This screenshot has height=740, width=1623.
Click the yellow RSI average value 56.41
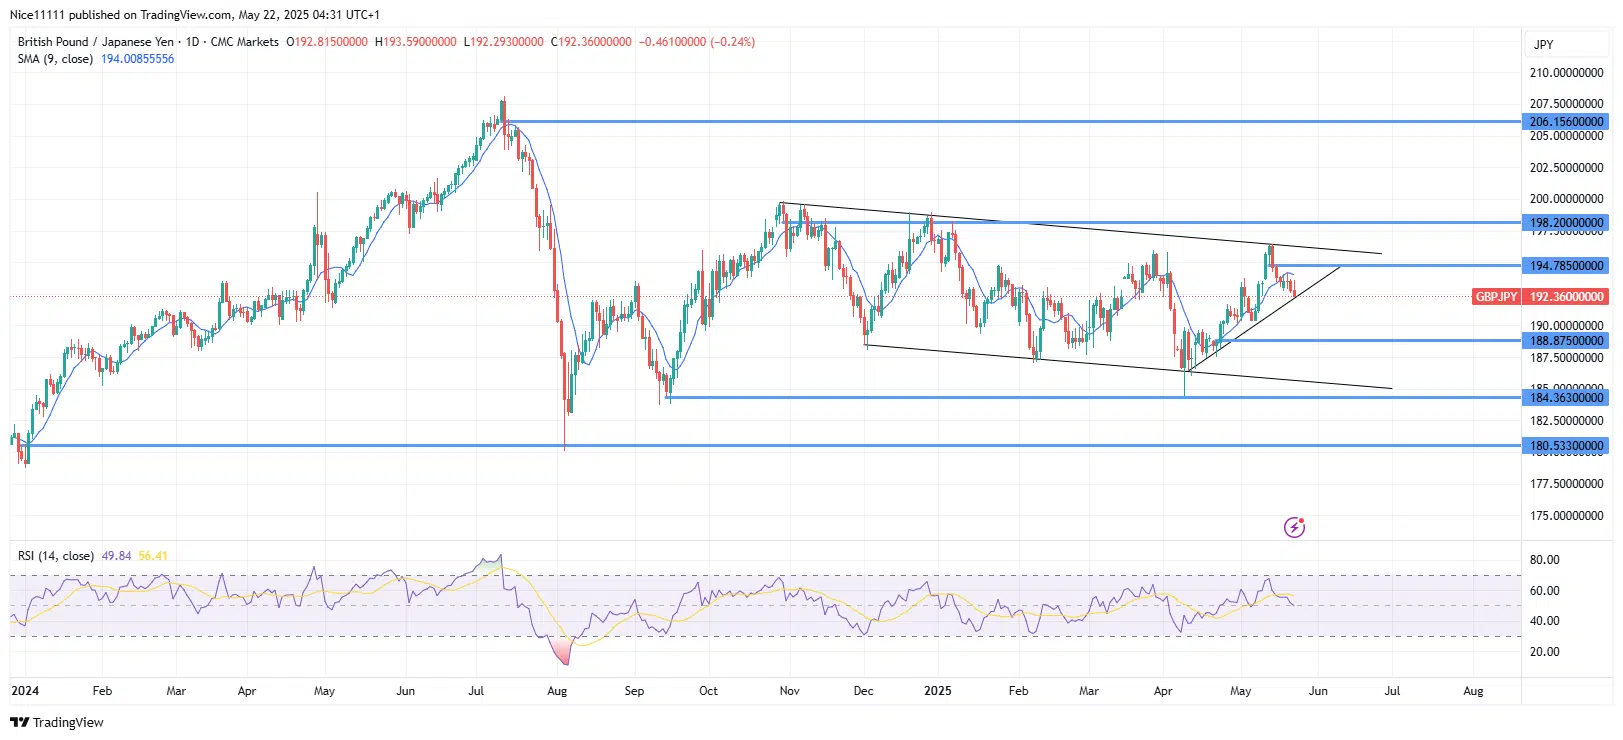tap(153, 556)
